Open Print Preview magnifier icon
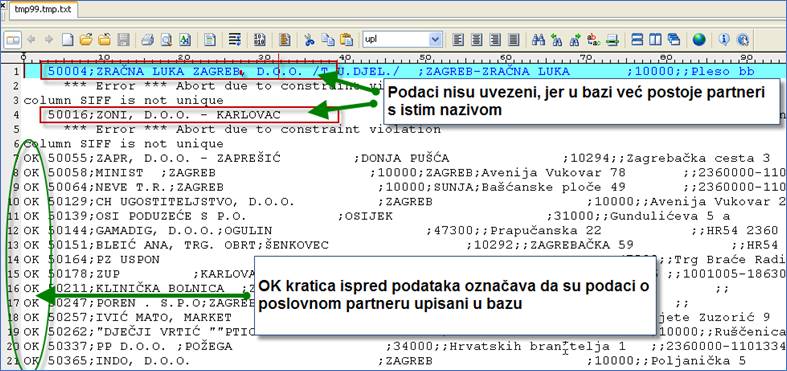 click(166, 39)
